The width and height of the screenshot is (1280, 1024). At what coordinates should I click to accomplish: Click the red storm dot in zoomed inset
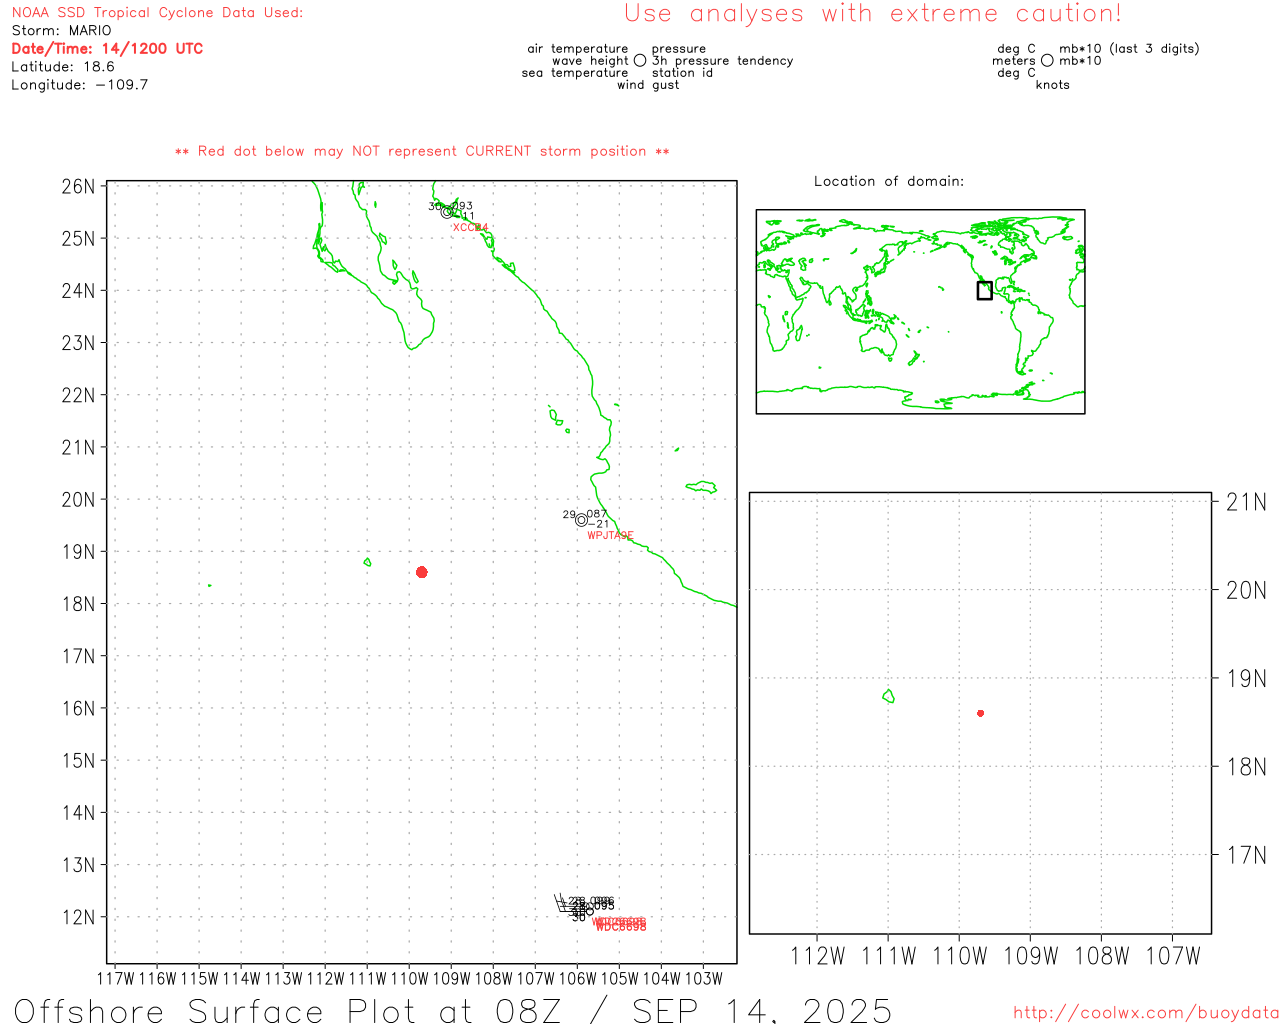pos(980,713)
